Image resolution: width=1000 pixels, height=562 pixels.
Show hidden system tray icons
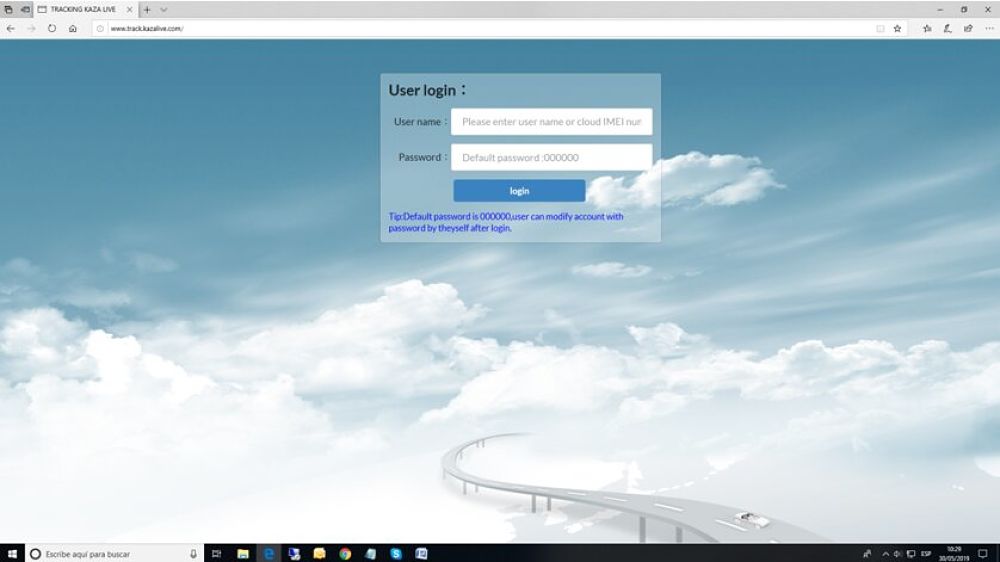(x=885, y=553)
